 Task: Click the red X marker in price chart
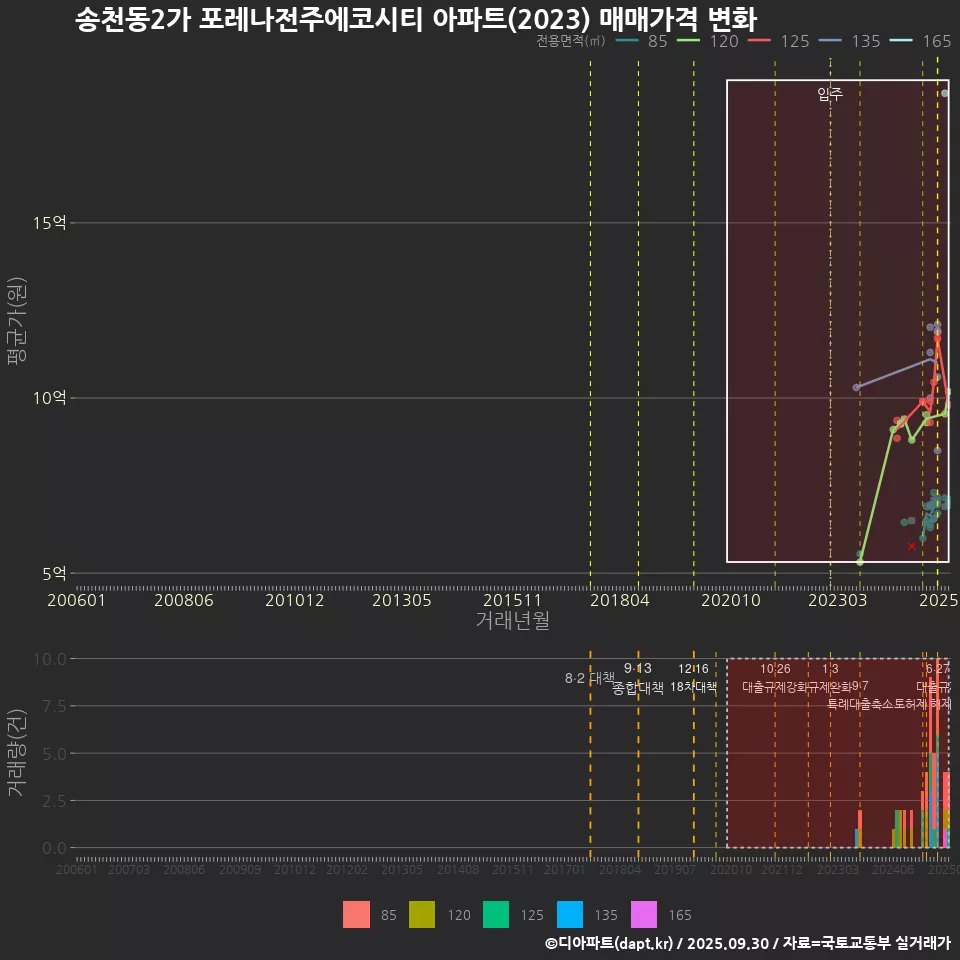click(911, 546)
